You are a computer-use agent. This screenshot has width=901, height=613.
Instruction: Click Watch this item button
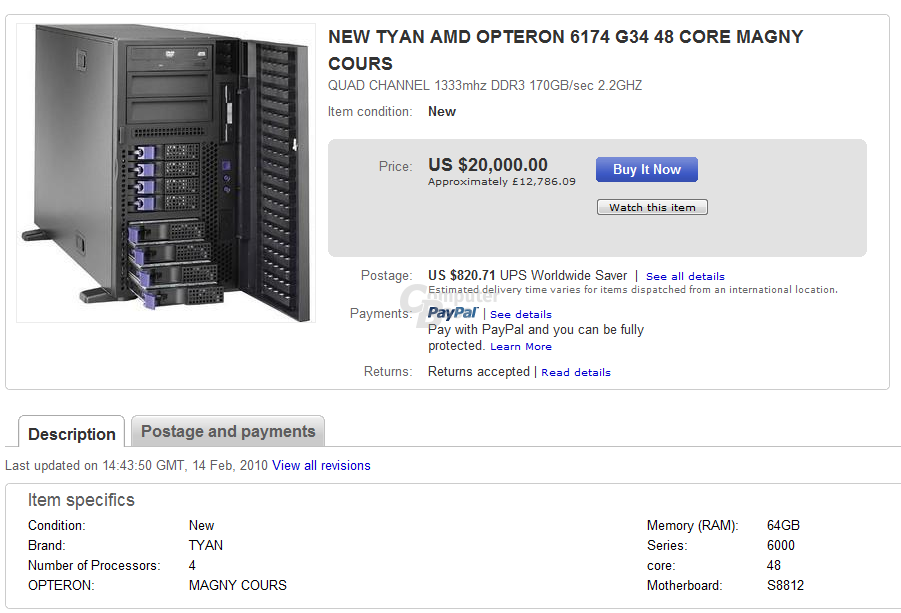pyautogui.click(x=652, y=207)
